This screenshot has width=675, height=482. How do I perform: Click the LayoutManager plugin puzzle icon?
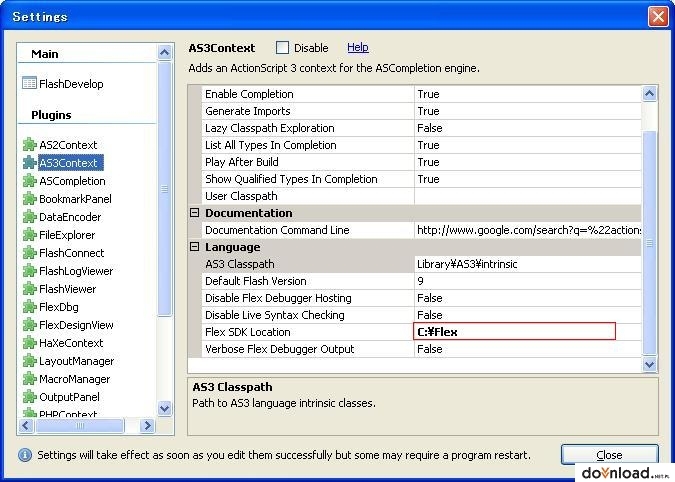coord(29,361)
